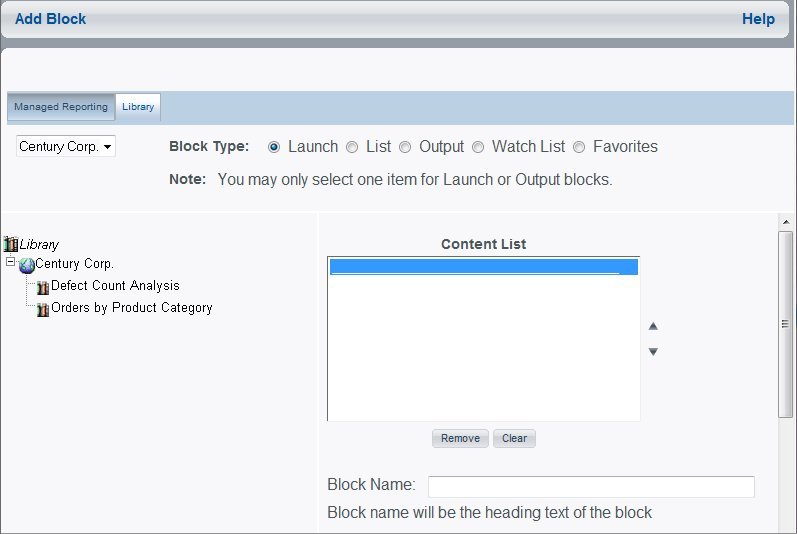Click the Block Name text field
Image resolution: width=797 pixels, height=534 pixels.
591,487
